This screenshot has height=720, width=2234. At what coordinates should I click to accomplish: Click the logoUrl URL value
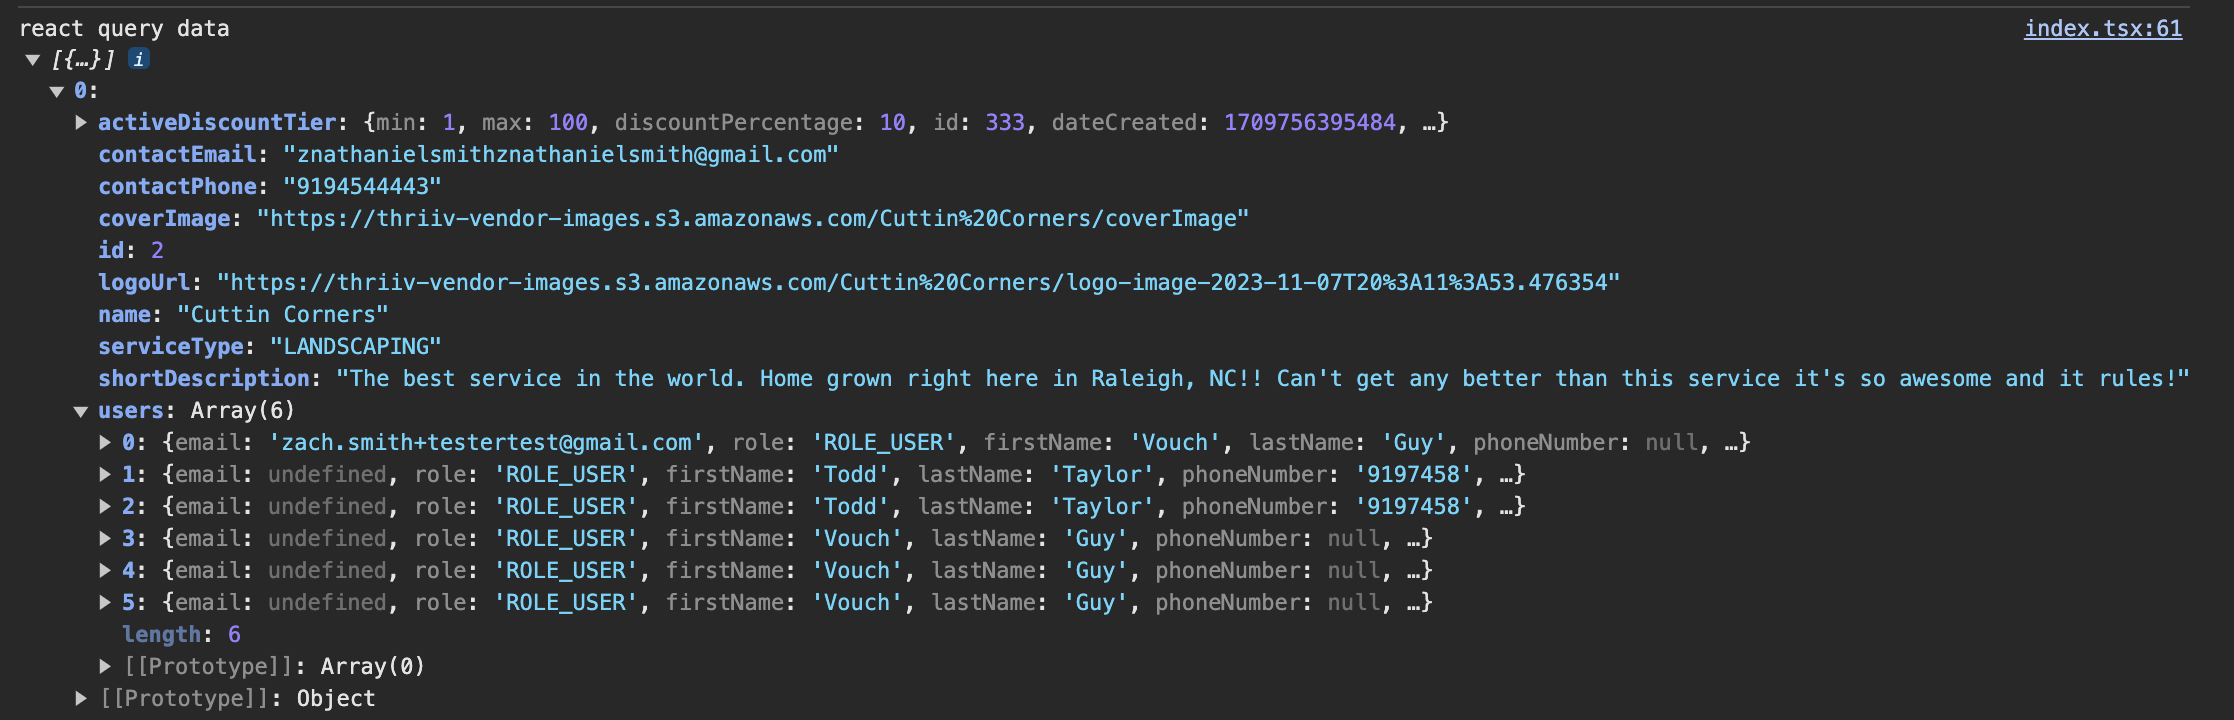coord(919,282)
